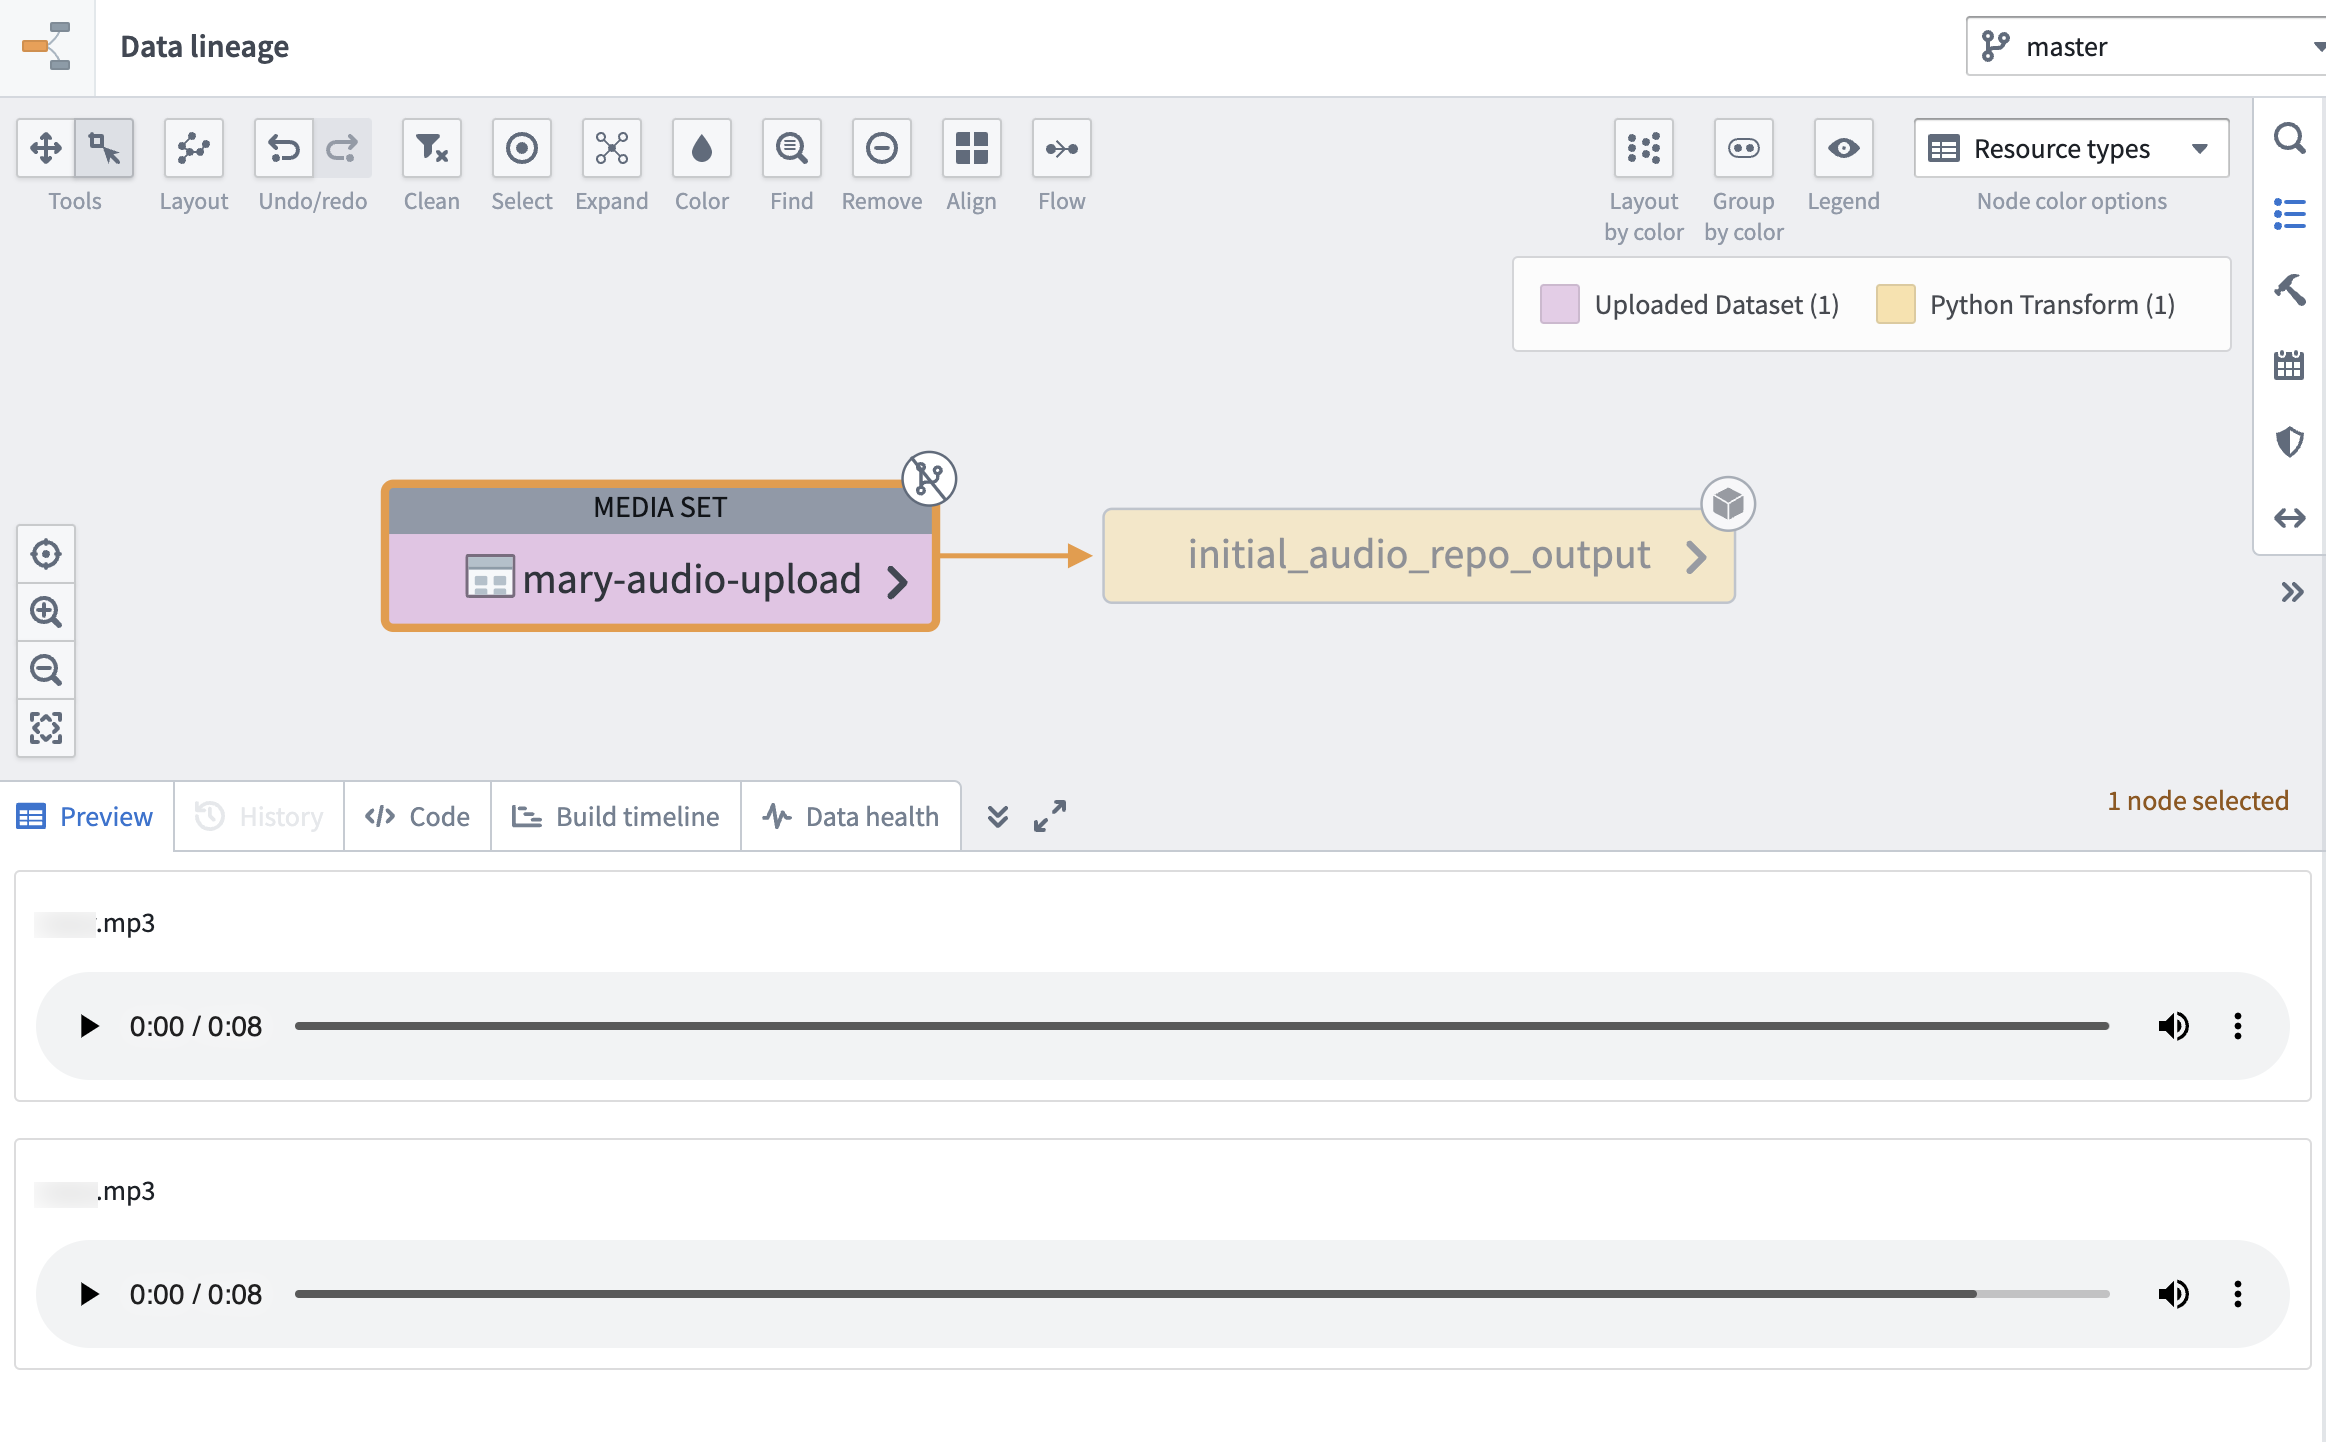2326x1442 pixels.
Task: Expand the right sidebar double chevron
Action: point(2292,592)
